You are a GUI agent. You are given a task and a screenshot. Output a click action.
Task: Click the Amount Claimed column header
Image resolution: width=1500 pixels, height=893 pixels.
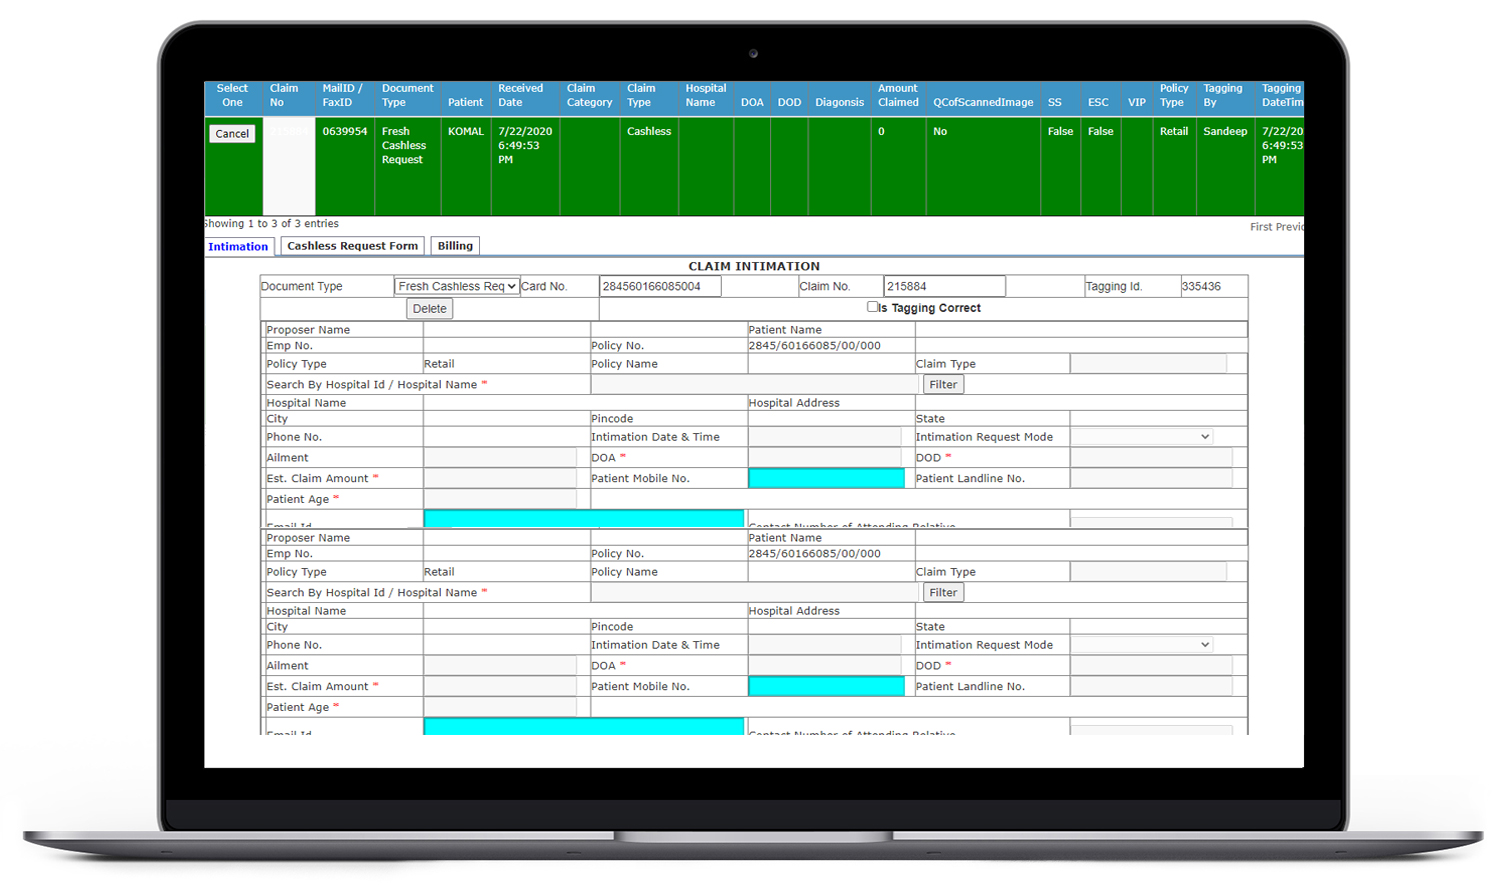897,96
